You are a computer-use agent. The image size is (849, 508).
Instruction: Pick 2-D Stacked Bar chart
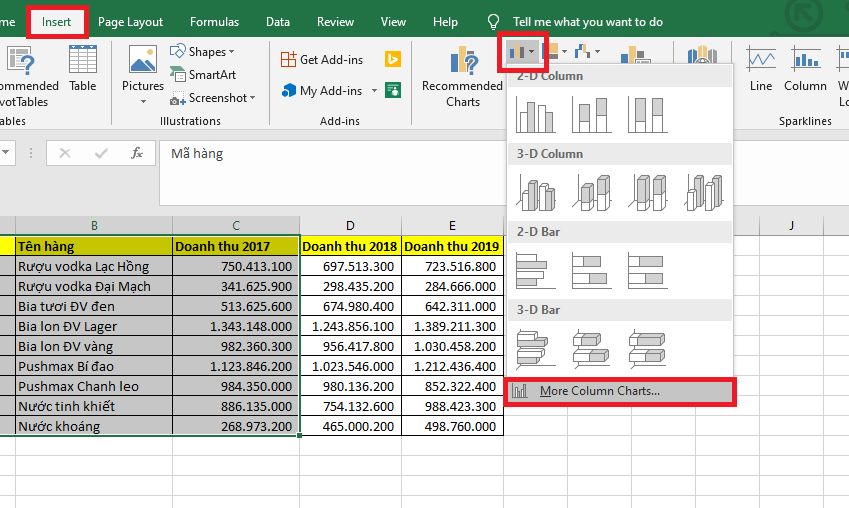coord(591,270)
